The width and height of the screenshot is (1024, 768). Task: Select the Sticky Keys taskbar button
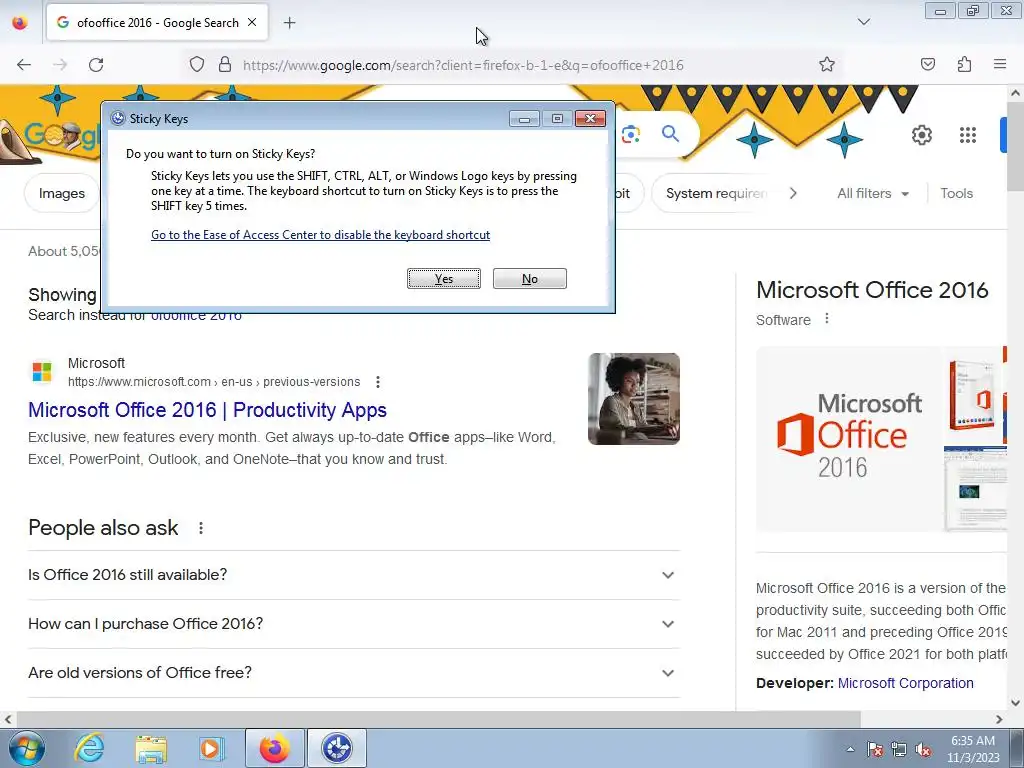(337, 748)
